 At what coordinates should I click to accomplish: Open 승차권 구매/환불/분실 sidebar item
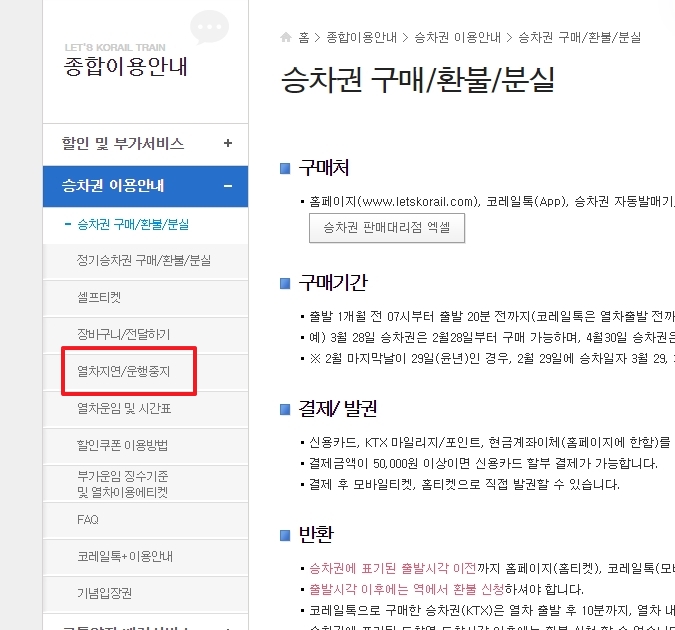pos(133,224)
